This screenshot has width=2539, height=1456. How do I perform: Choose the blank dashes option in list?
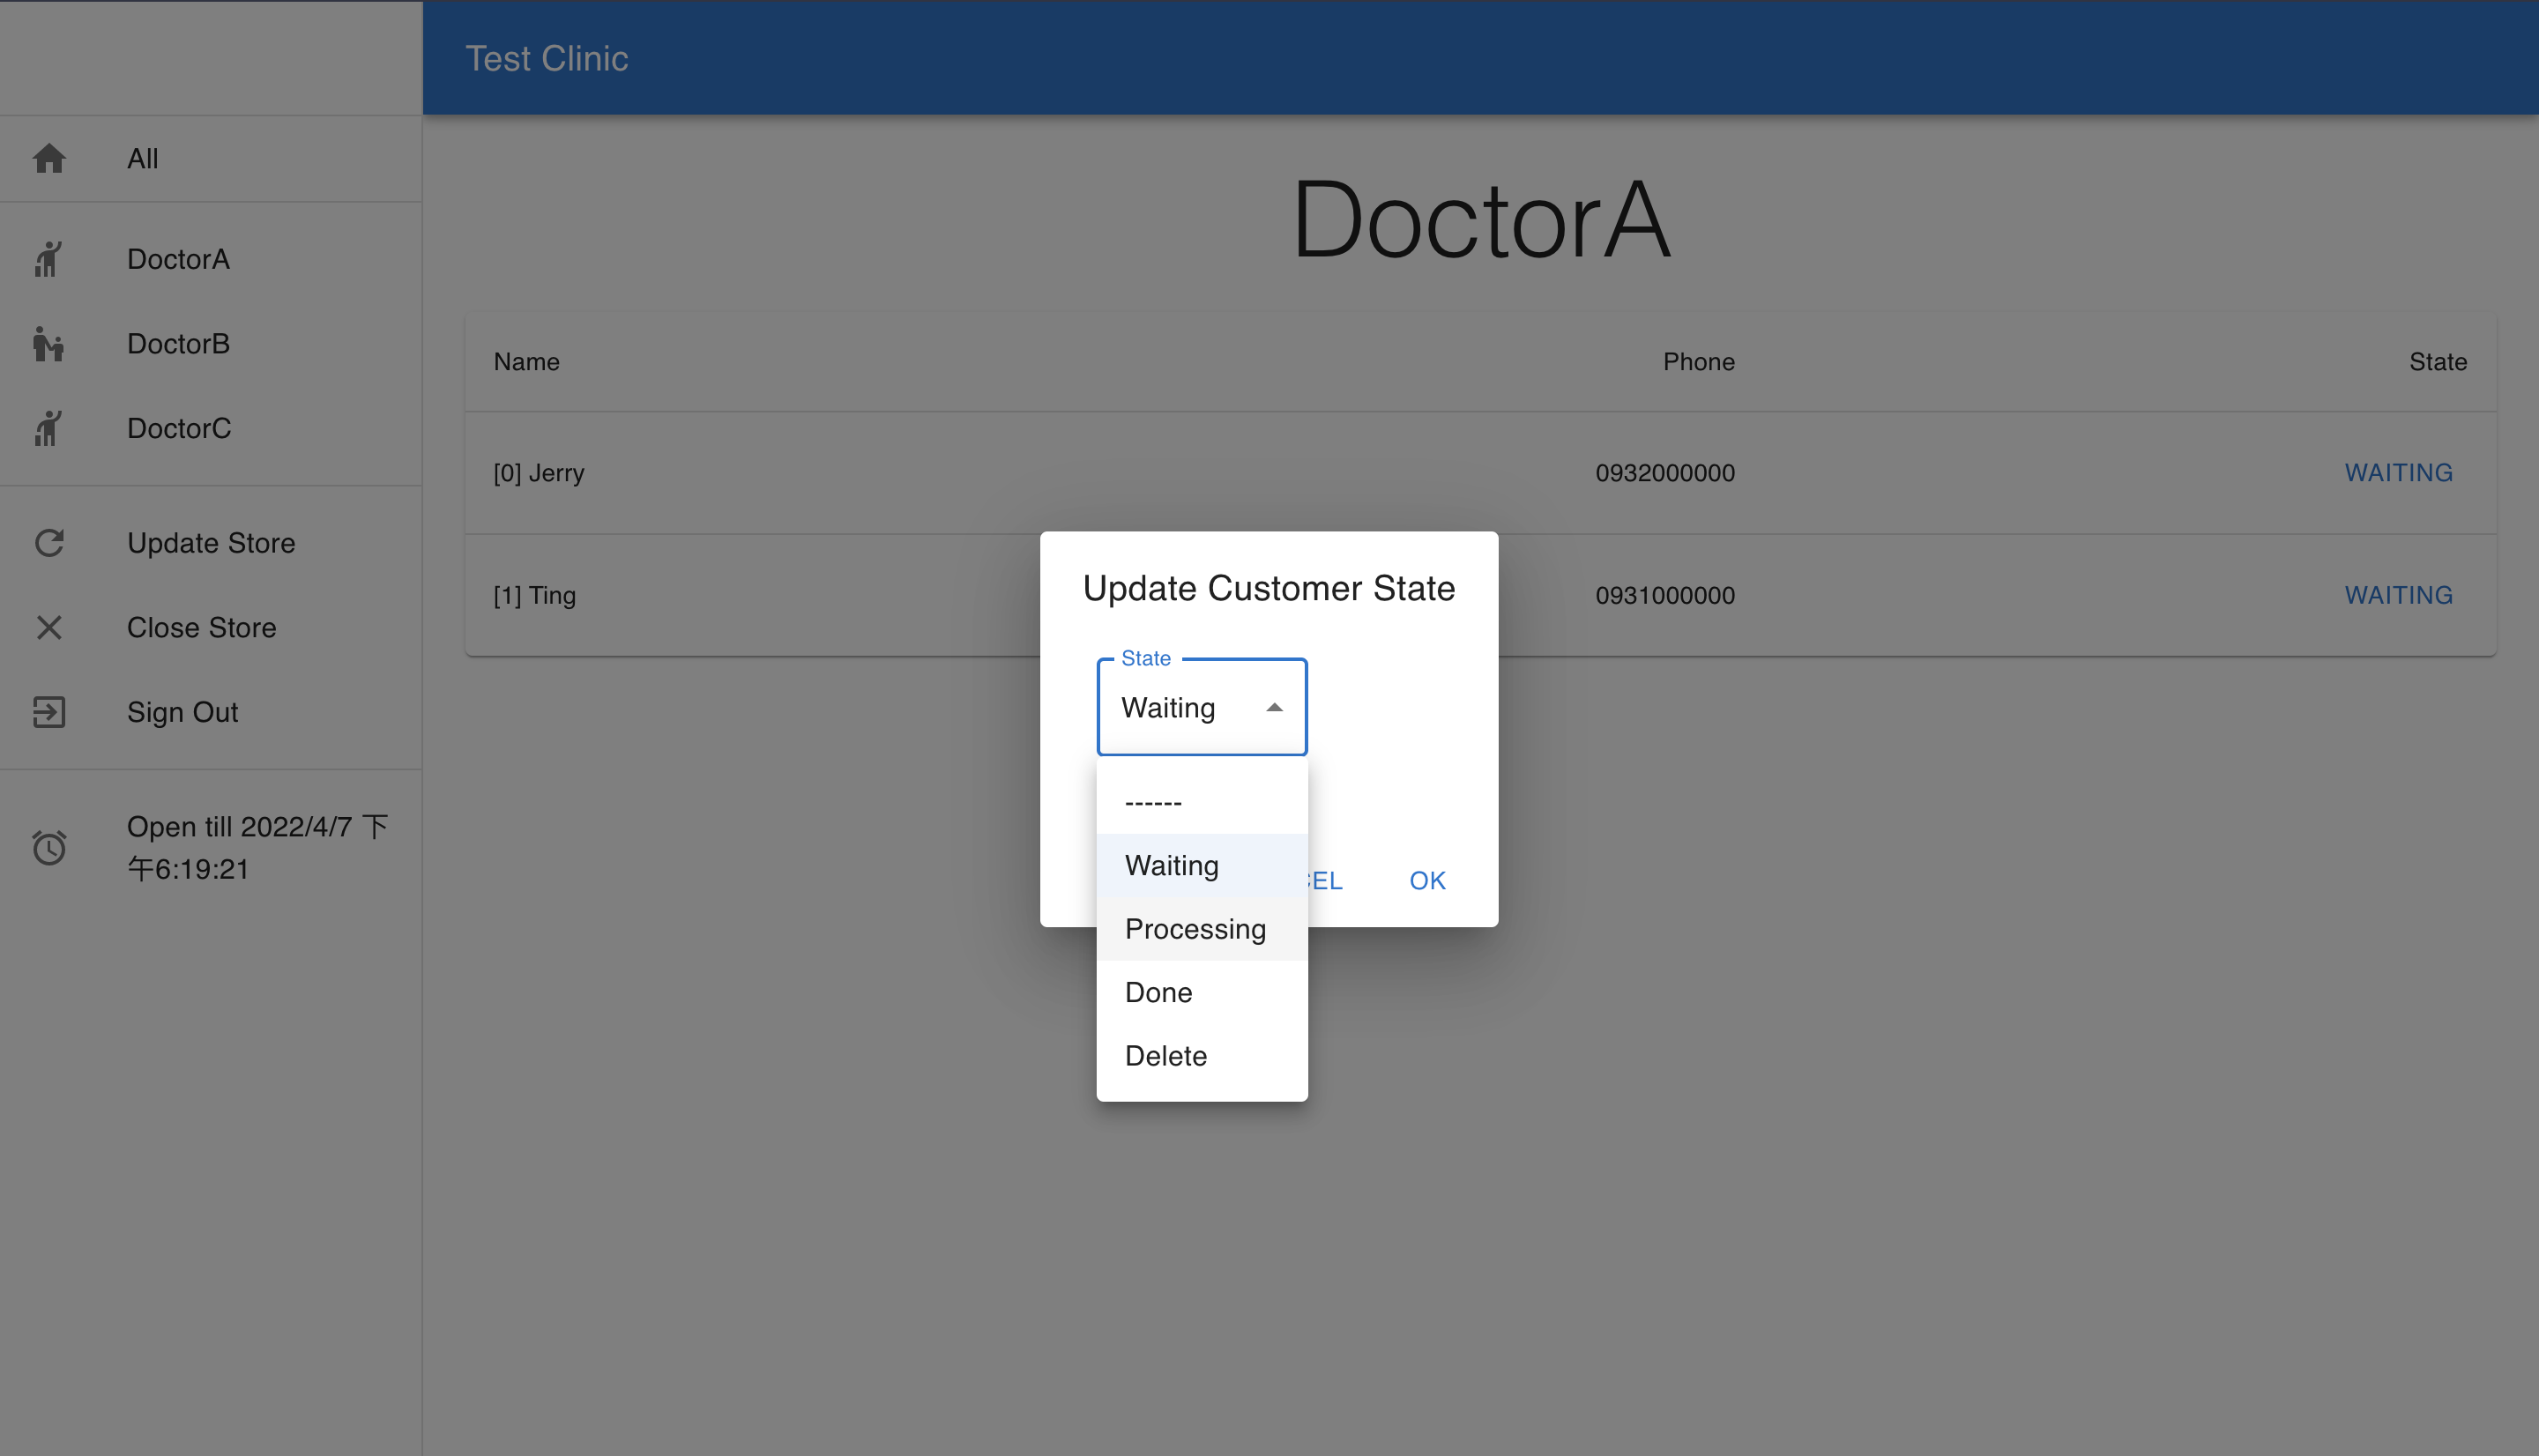(1153, 802)
